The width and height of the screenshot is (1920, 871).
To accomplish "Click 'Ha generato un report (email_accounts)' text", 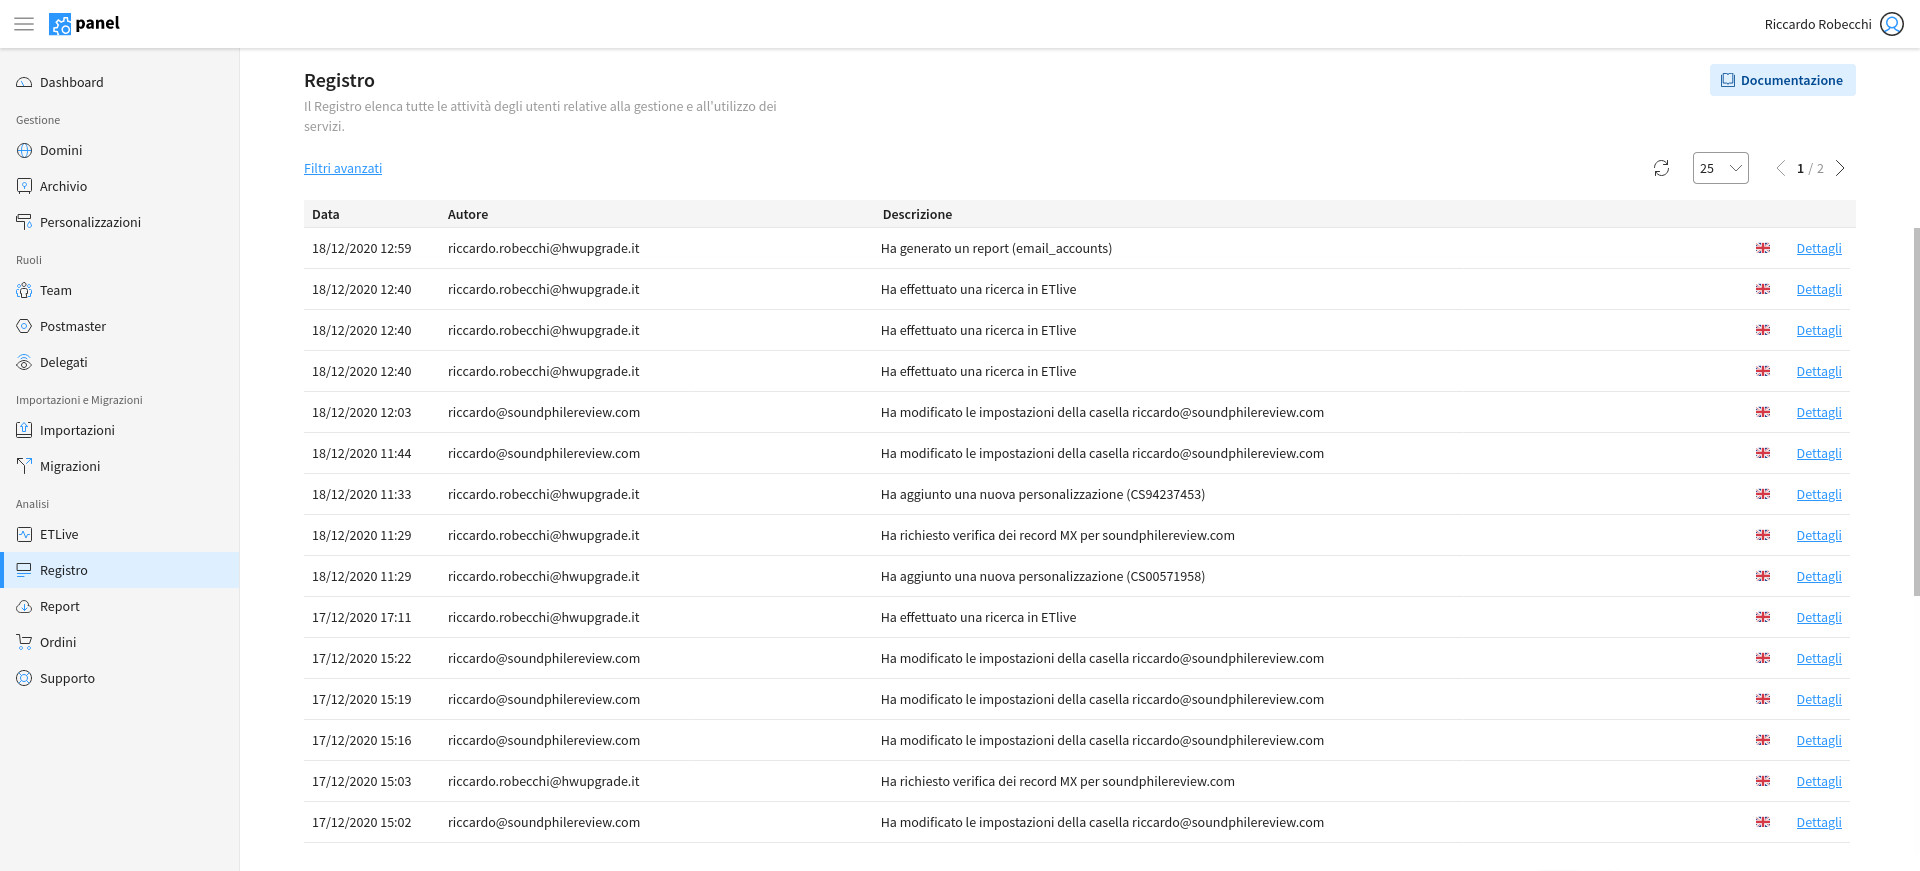I will click(x=996, y=248).
